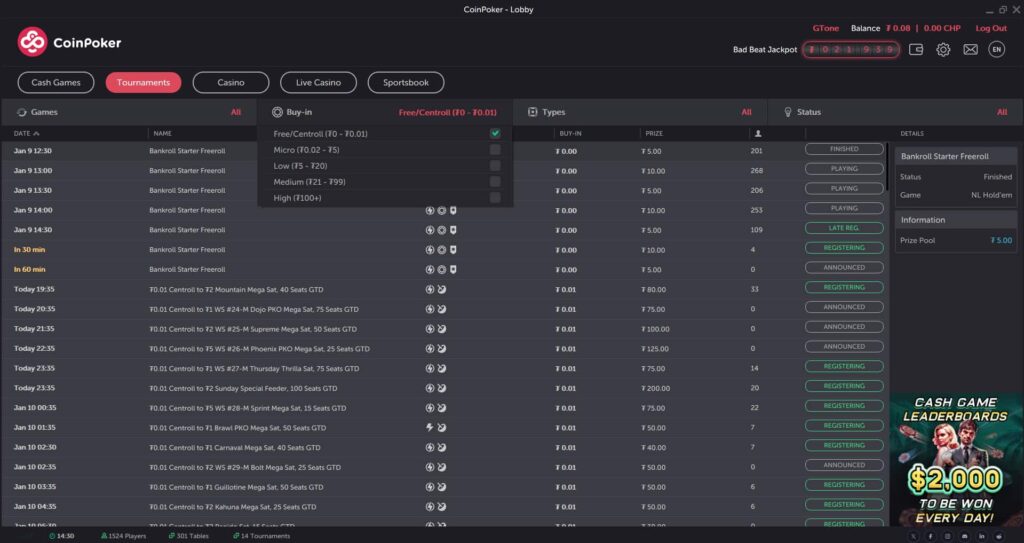Click the players count column header icon
1024x543 pixels.
tap(757, 133)
